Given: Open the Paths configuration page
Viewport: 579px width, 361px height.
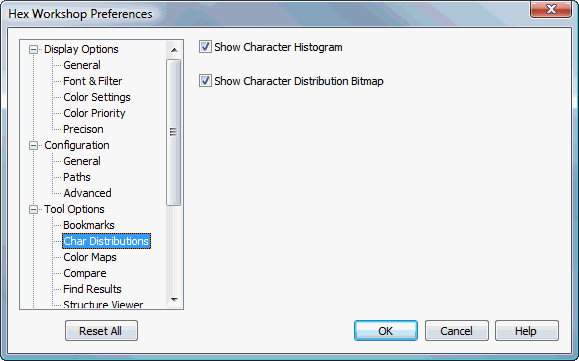Looking at the screenshot, I should pyautogui.click(x=77, y=177).
